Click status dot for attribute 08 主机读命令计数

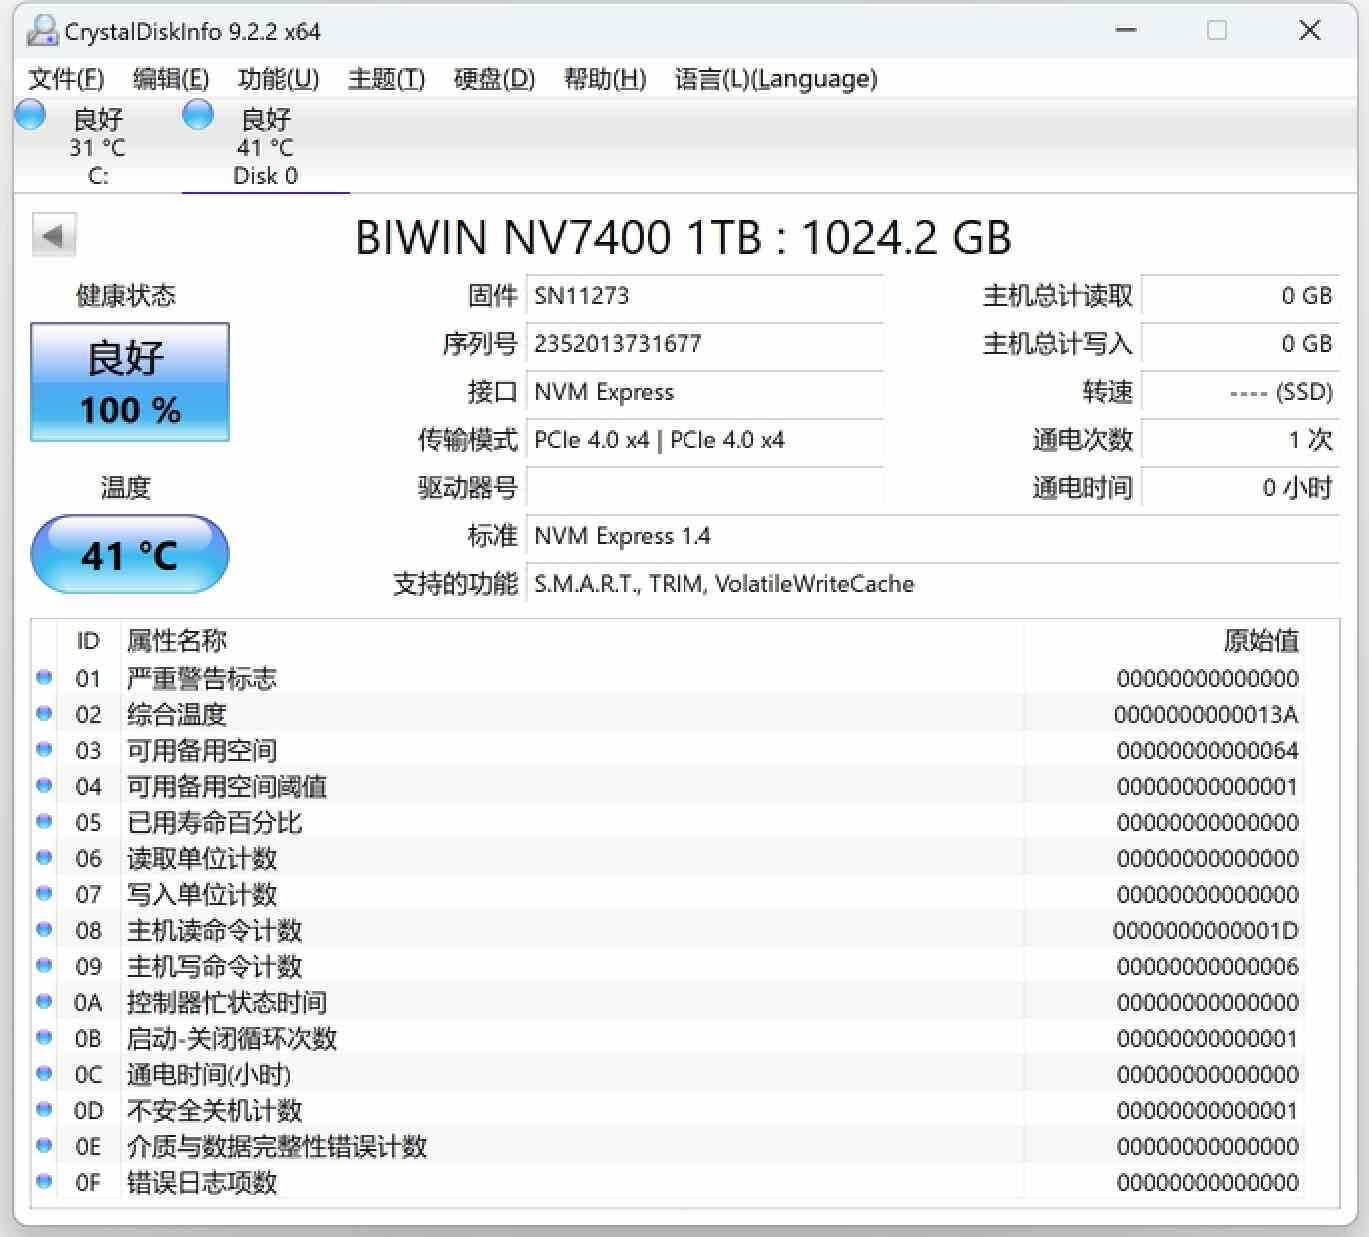(x=44, y=929)
